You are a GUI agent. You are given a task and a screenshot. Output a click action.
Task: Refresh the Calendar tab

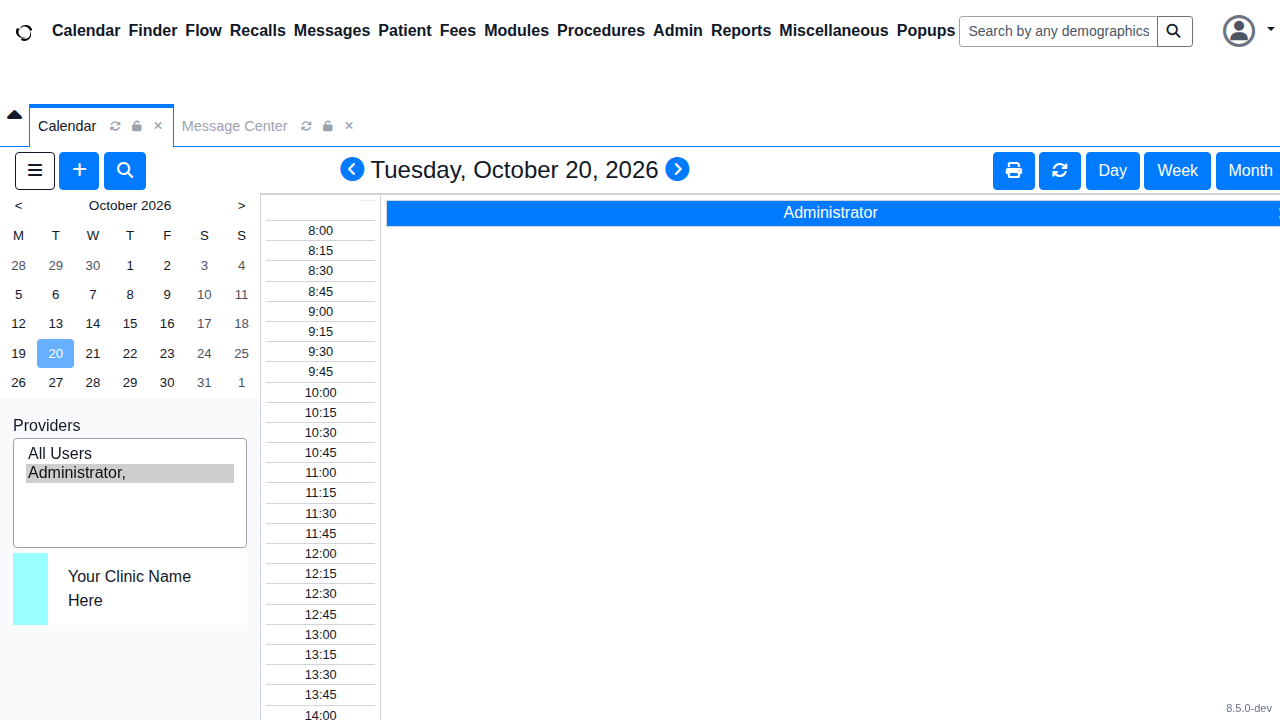[x=115, y=126]
